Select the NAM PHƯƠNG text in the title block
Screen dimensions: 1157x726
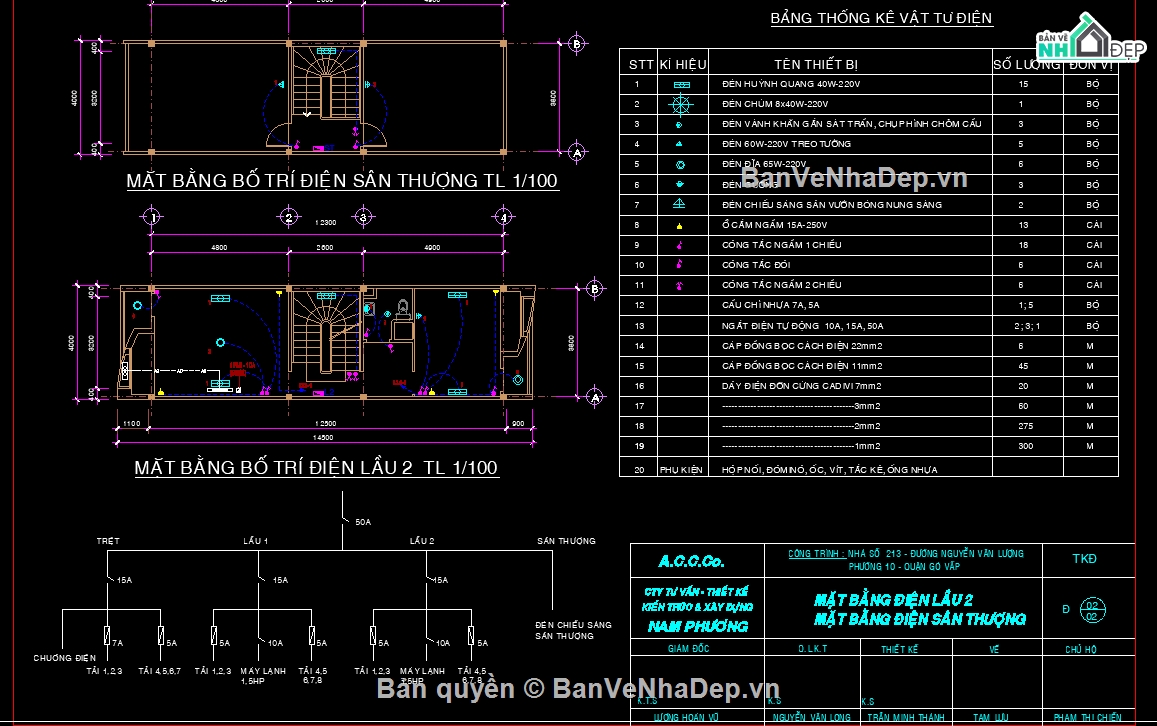pos(698,626)
